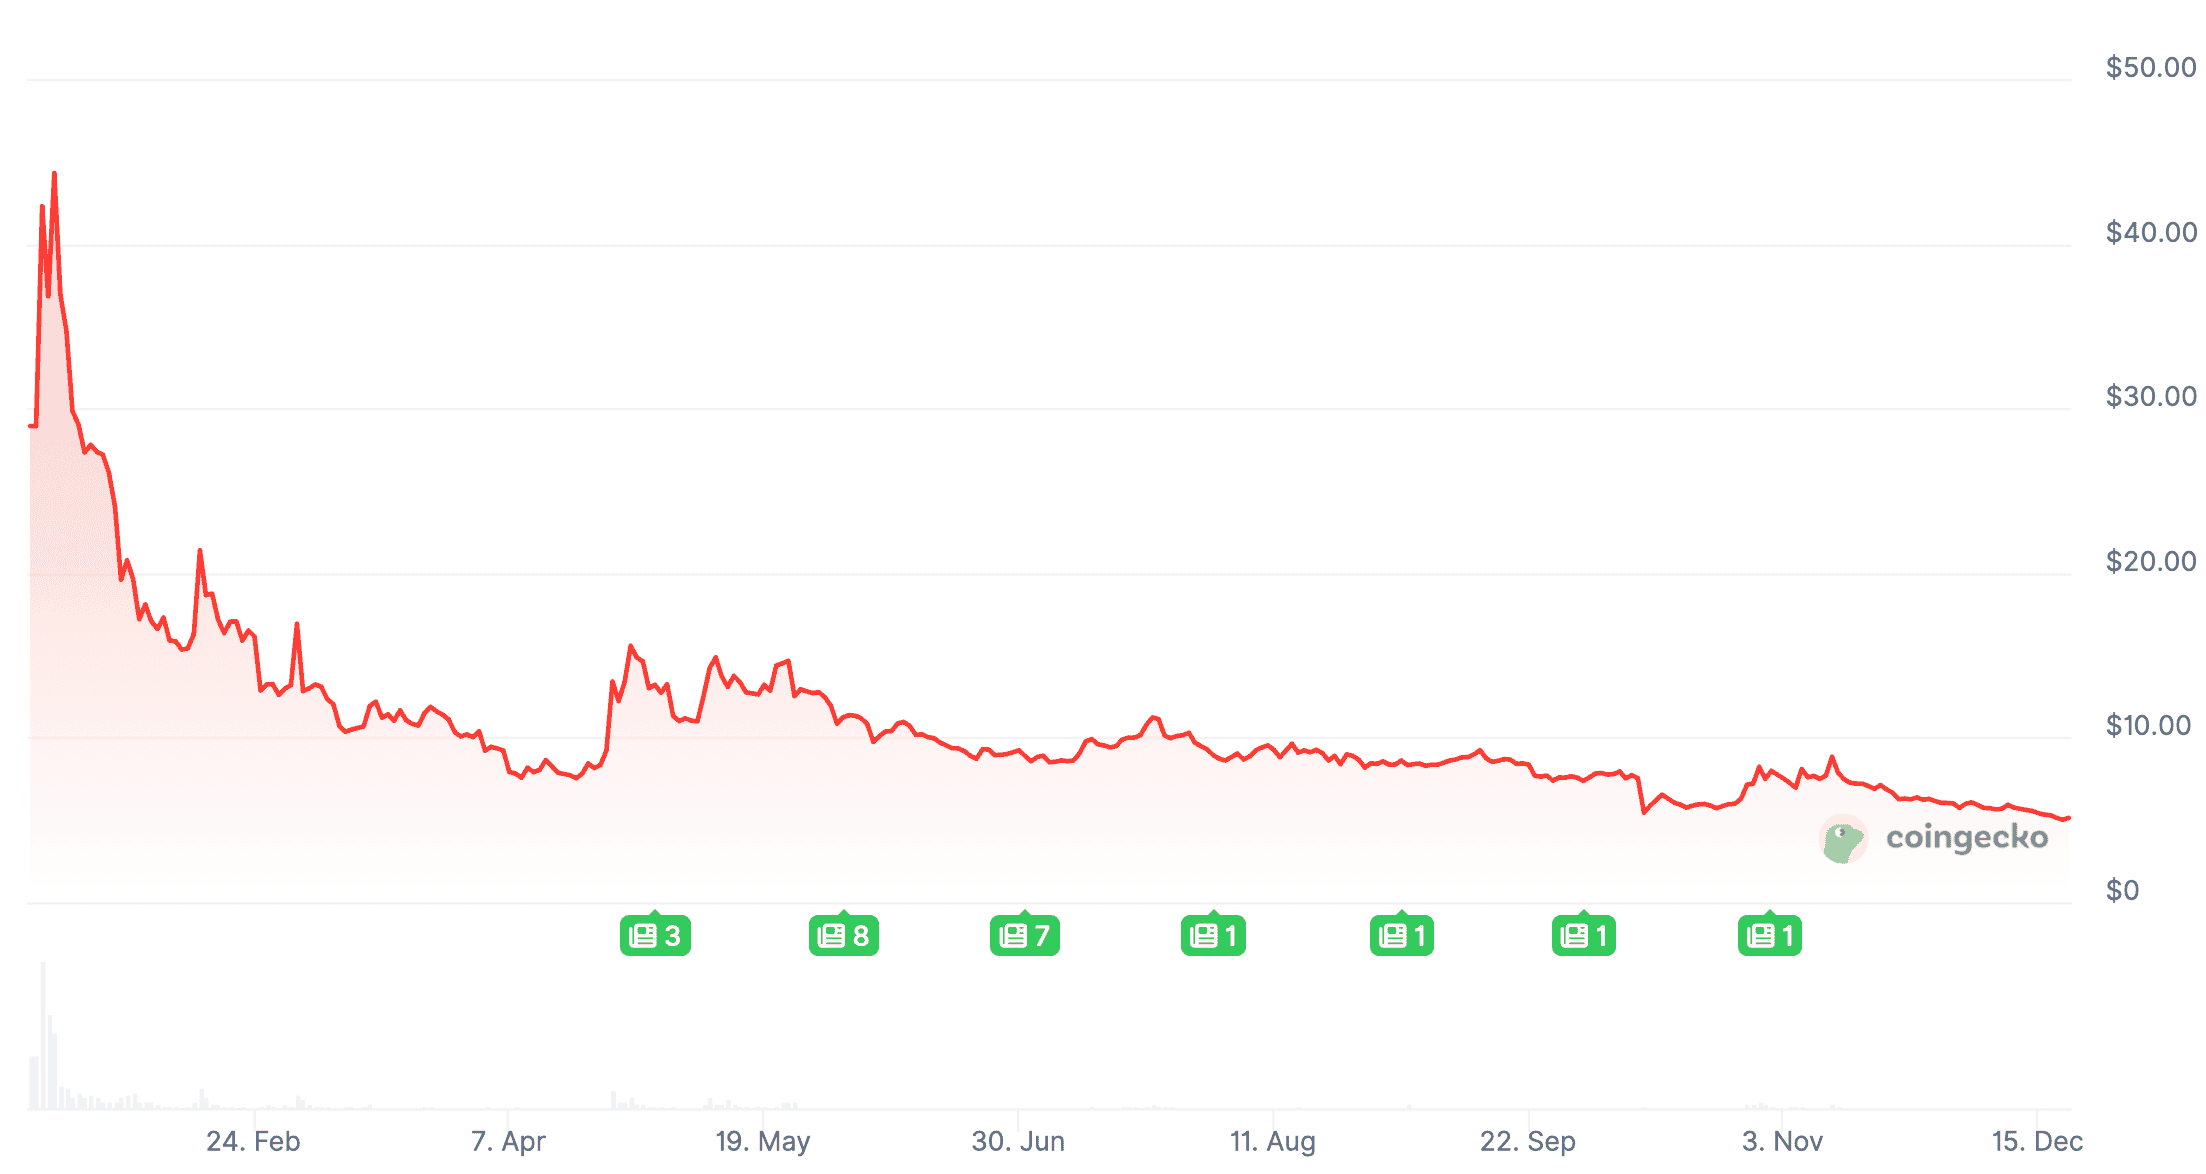Open the news marker showing 7 articles

coord(1025,936)
